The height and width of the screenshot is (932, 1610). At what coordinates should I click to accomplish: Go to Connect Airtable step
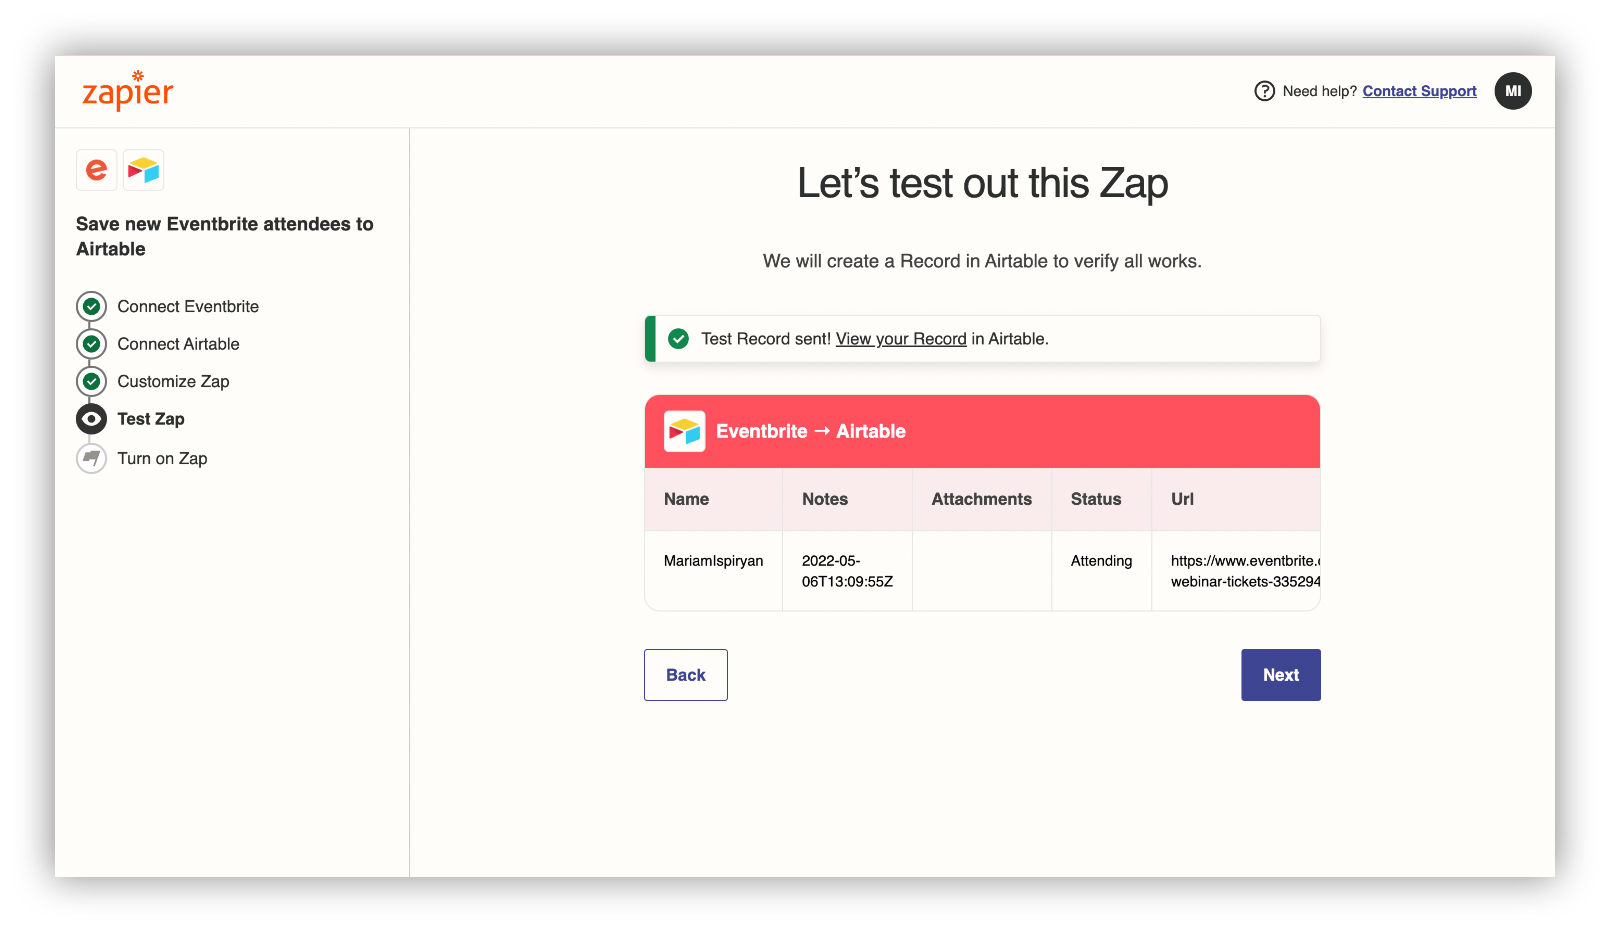[178, 344]
